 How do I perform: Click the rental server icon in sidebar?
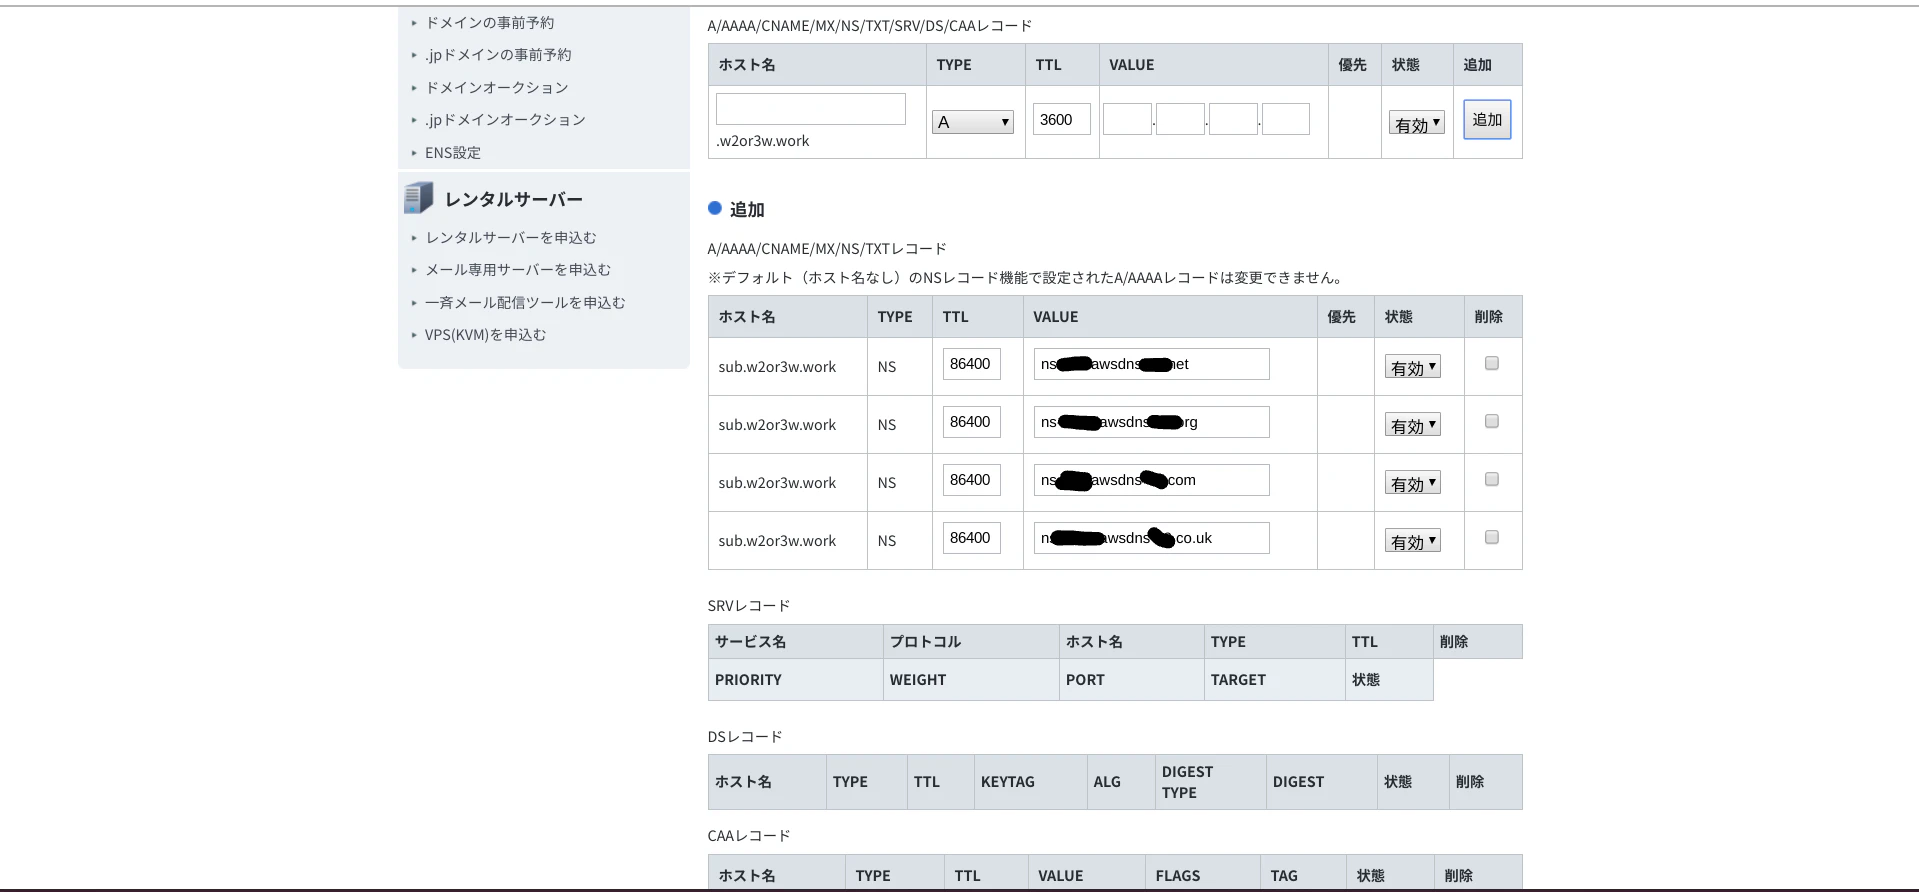tap(419, 198)
